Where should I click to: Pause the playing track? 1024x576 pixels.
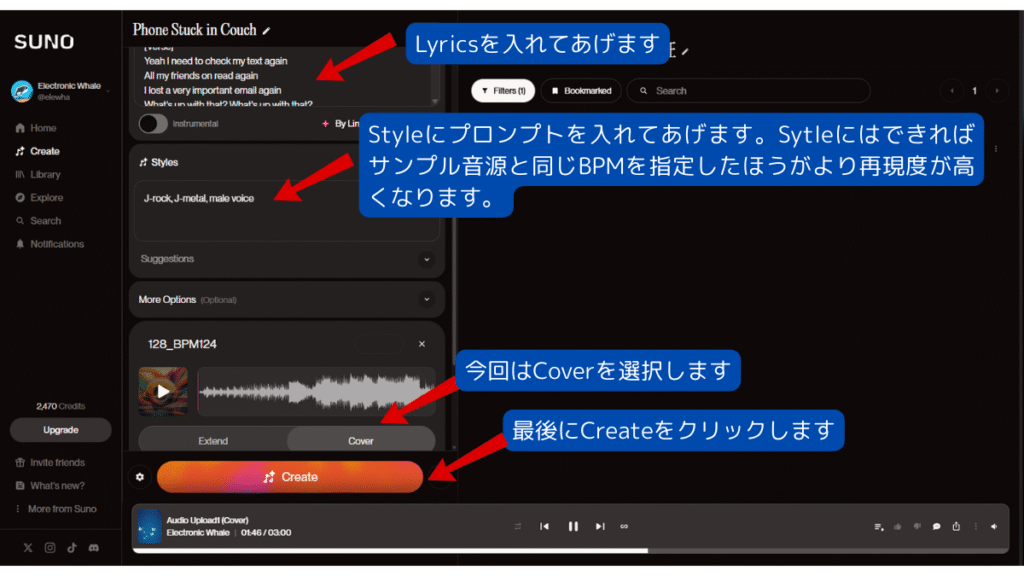pyautogui.click(x=573, y=526)
